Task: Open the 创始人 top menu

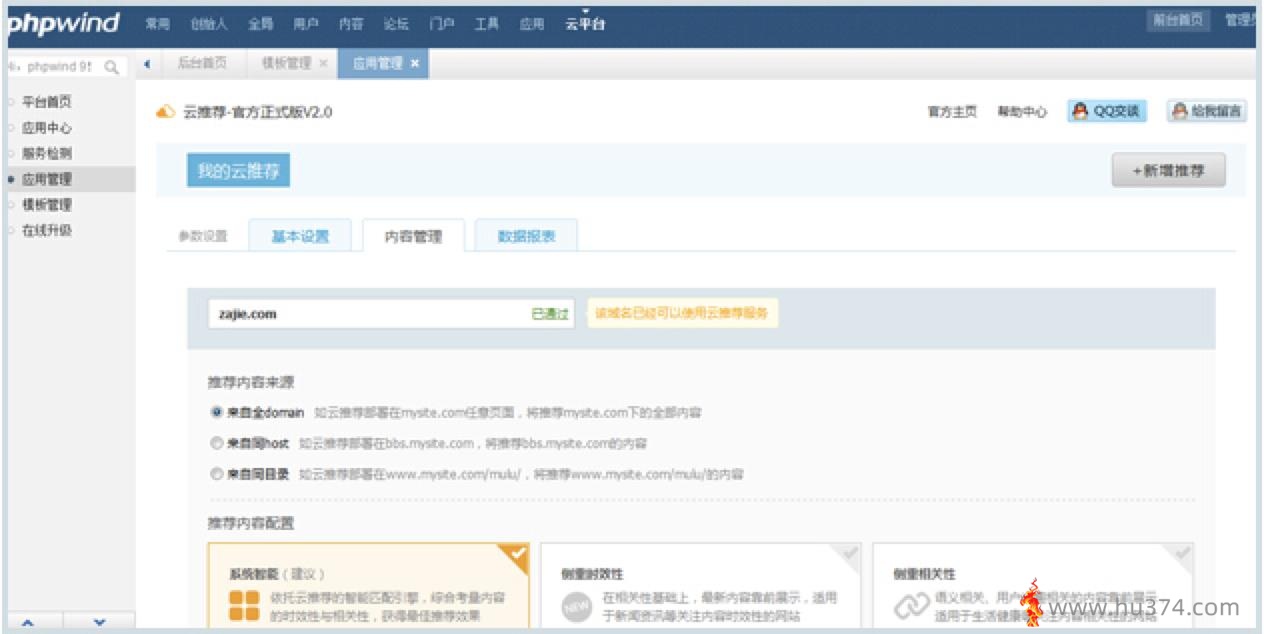Action: pyautogui.click(x=207, y=24)
